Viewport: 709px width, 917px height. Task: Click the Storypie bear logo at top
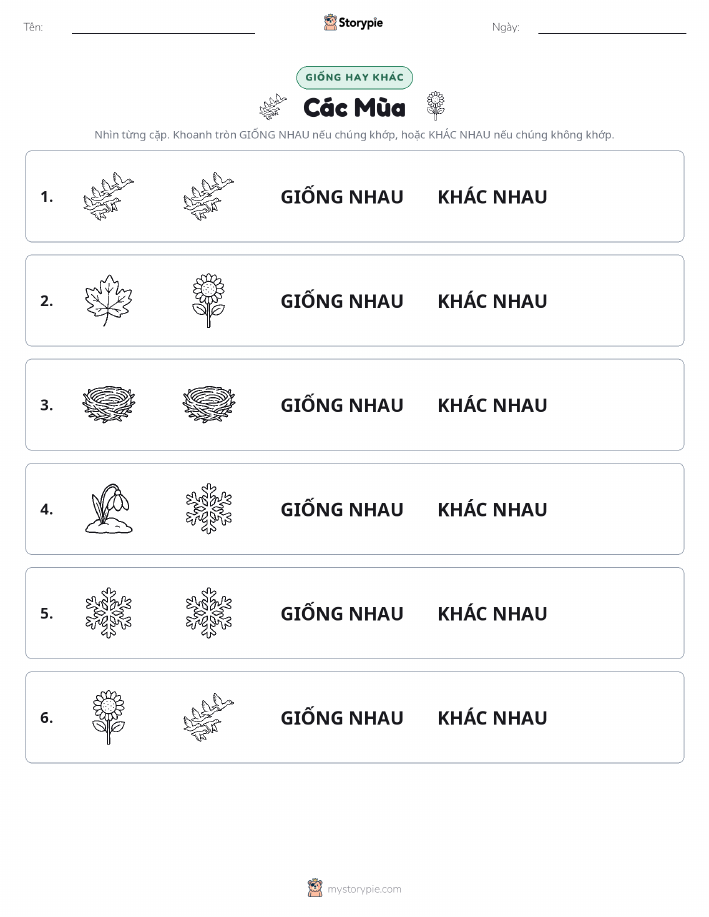pyautogui.click(x=331, y=23)
